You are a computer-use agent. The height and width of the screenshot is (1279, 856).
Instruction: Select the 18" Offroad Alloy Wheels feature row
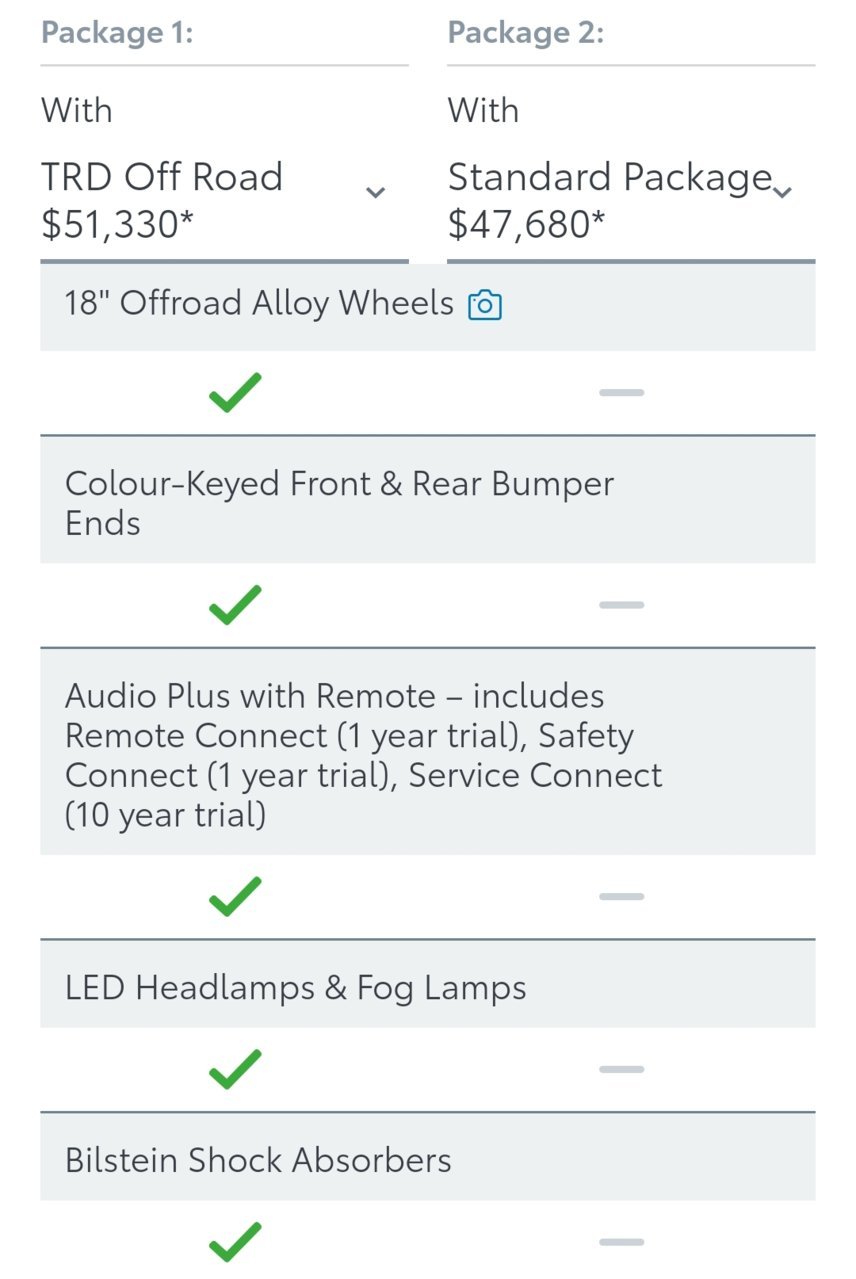click(x=428, y=306)
